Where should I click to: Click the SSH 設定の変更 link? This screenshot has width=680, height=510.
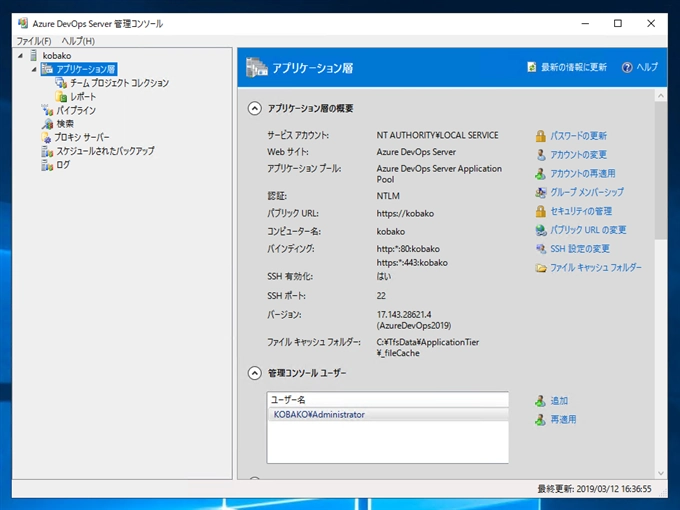tap(580, 249)
